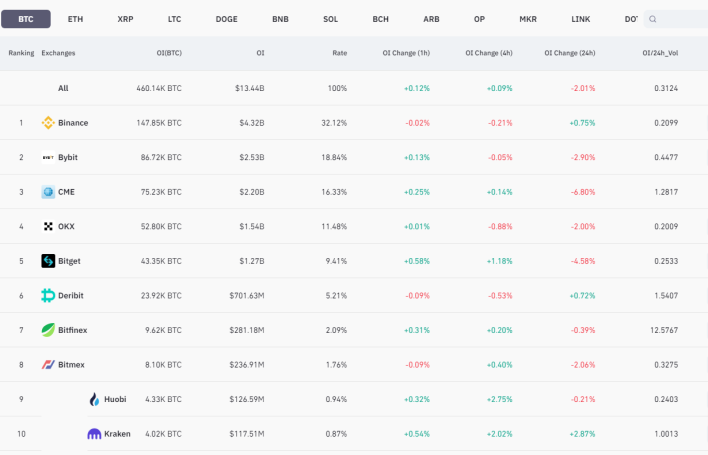Switch to the ETH tab

[x=75, y=19]
